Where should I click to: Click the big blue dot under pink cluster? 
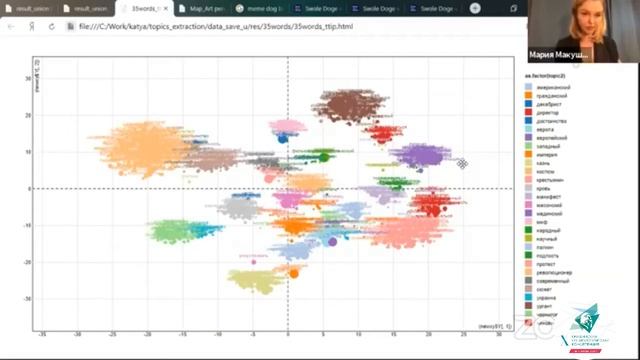(x=282, y=139)
